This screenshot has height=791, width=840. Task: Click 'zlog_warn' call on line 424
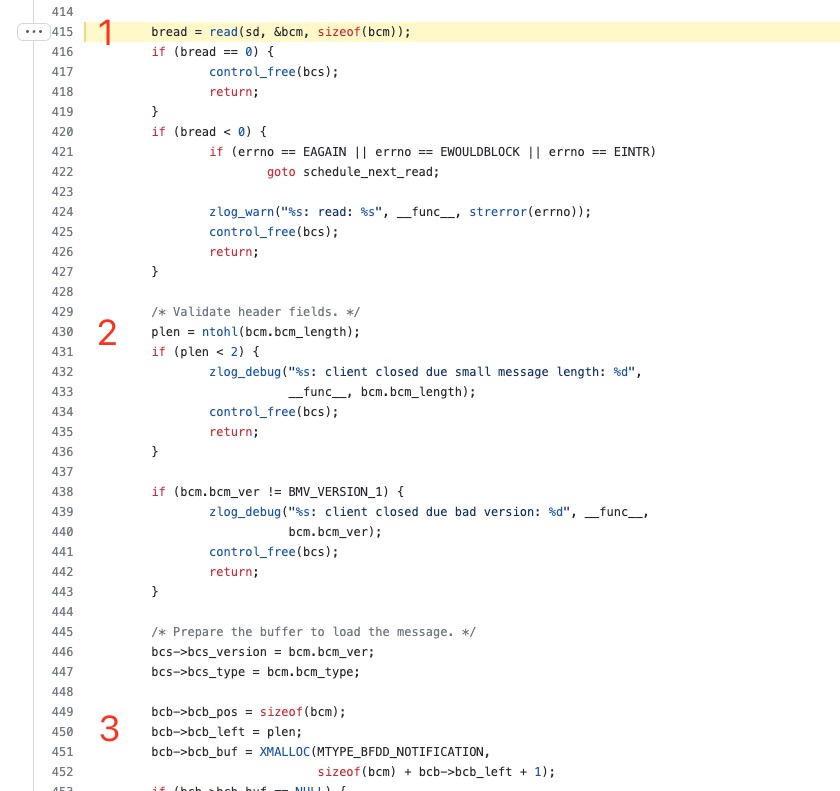pos(242,212)
